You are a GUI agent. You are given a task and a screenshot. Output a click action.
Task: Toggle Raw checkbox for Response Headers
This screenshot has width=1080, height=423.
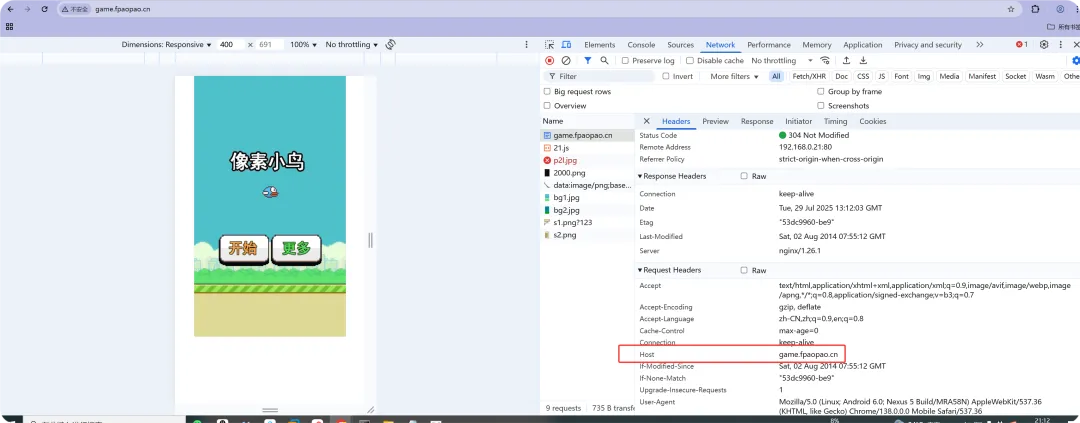tap(744, 176)
